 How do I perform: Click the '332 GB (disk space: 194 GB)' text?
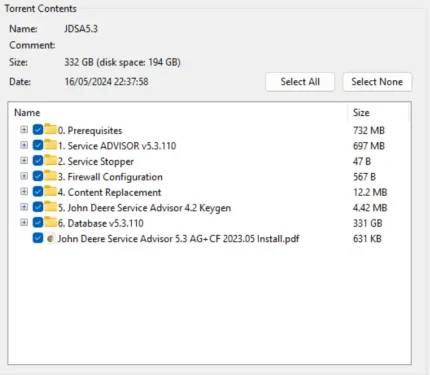coord(122,62)
